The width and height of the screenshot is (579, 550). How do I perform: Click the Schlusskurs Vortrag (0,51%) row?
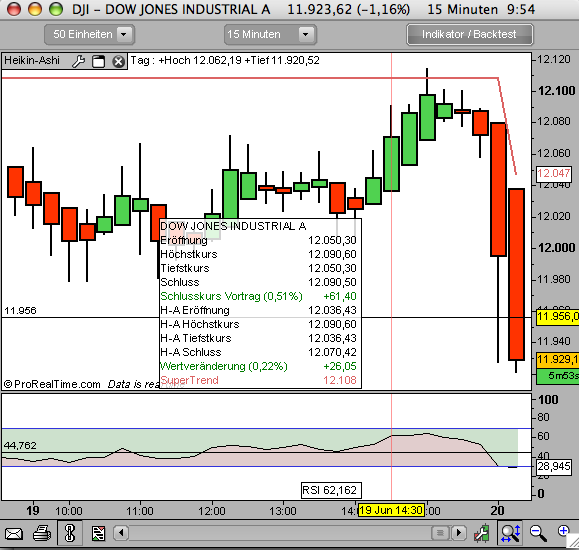(x=258, y=296)
